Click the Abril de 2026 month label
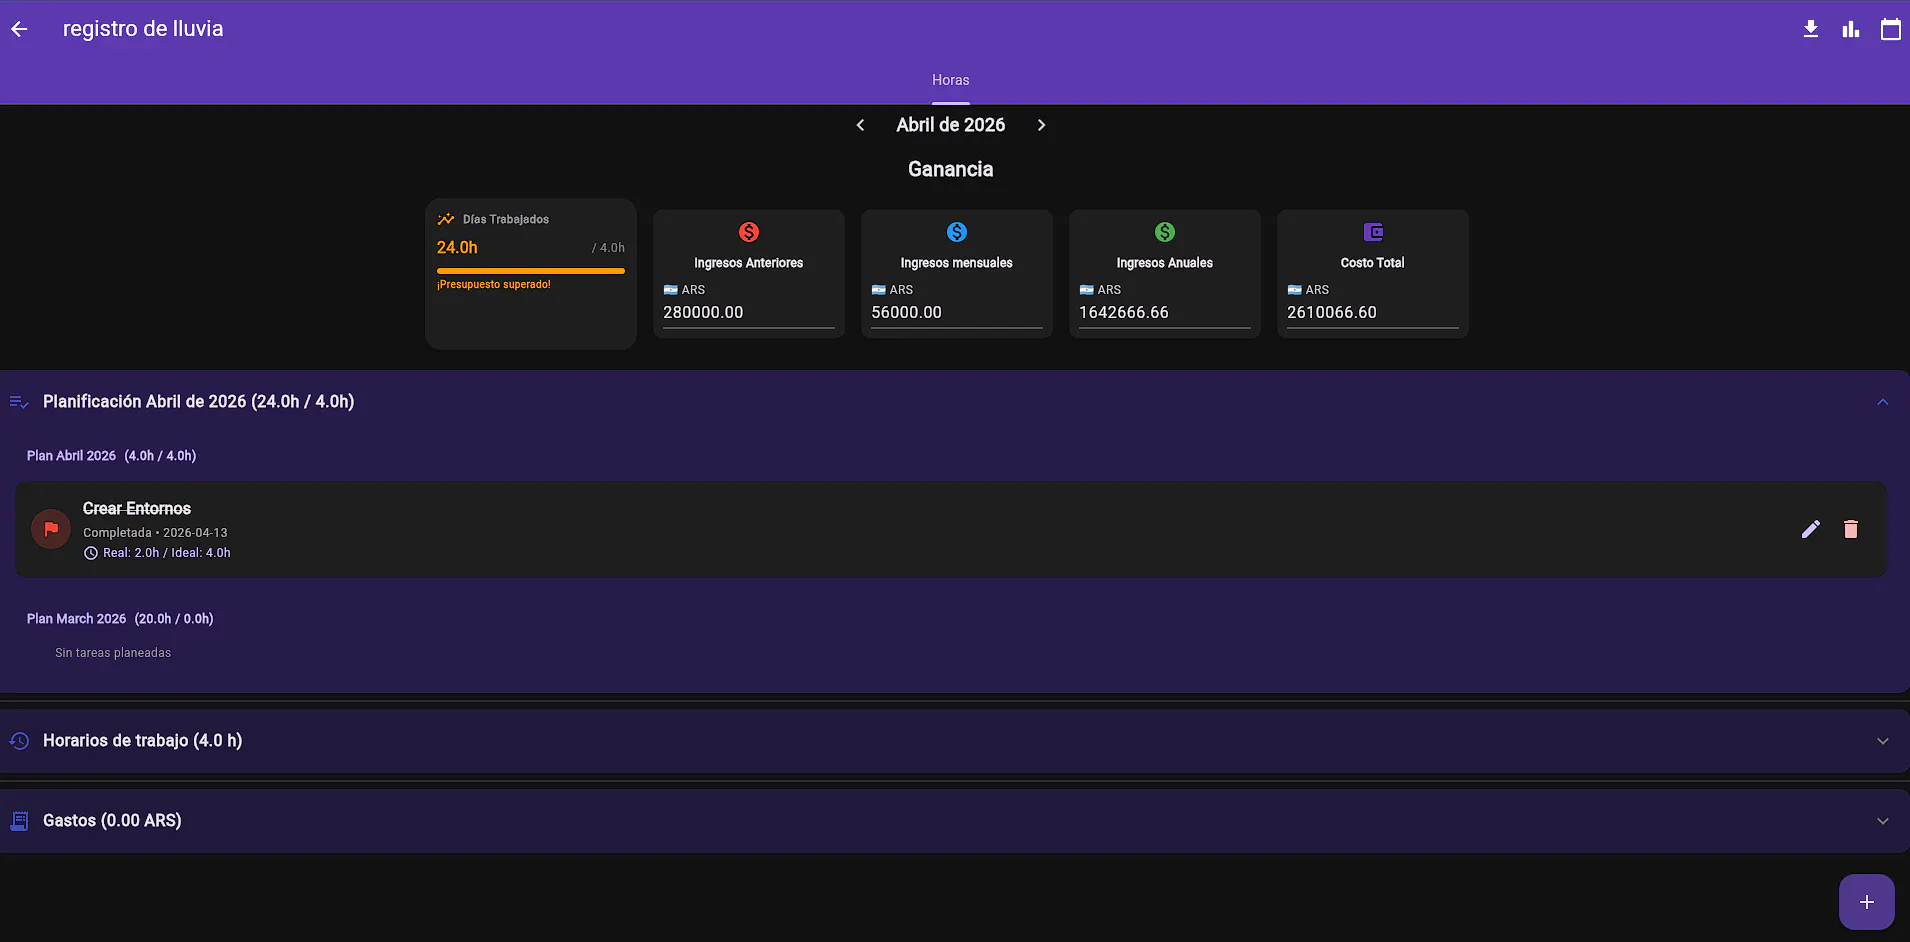 click(x=951, y=125)
